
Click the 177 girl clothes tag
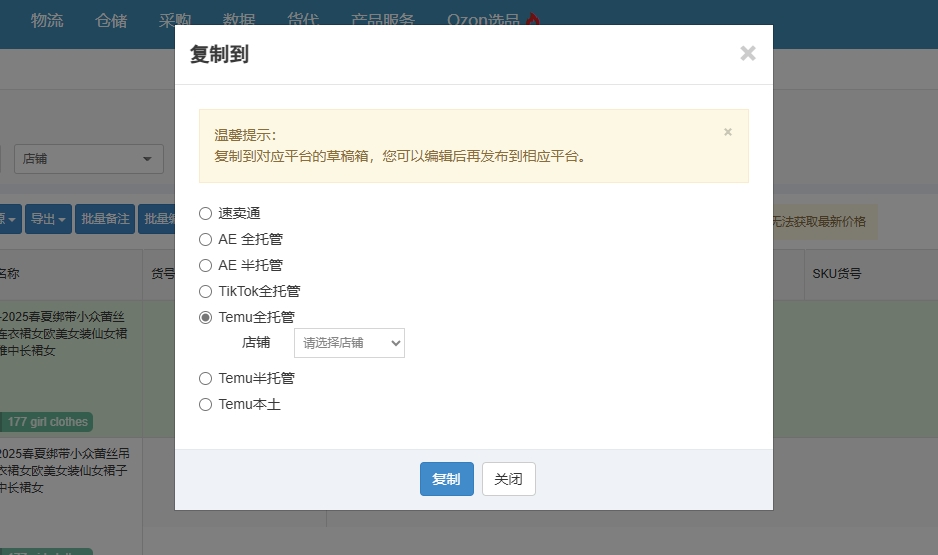47,422
